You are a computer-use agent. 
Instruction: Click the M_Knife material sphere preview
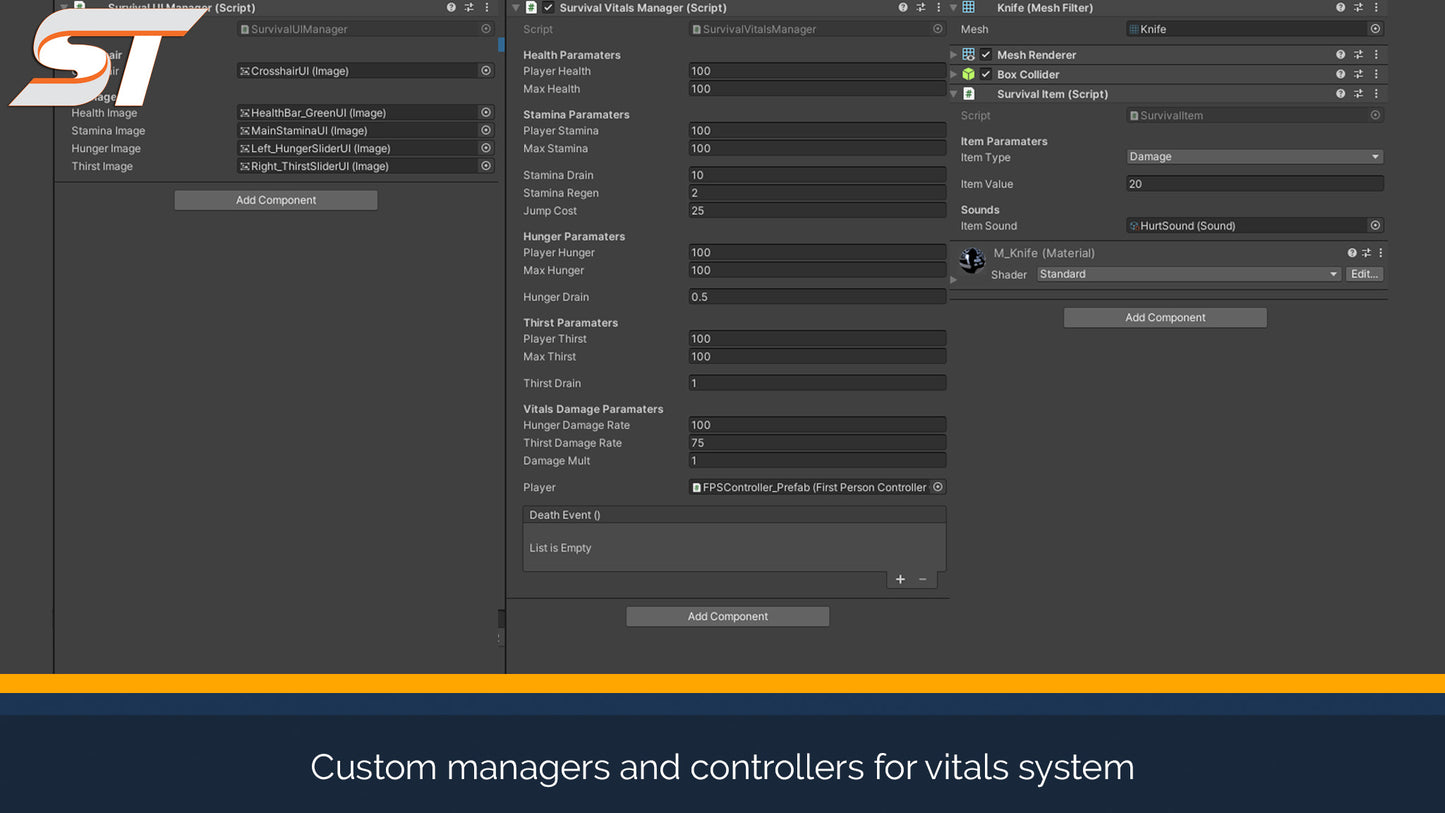(971, 261)
